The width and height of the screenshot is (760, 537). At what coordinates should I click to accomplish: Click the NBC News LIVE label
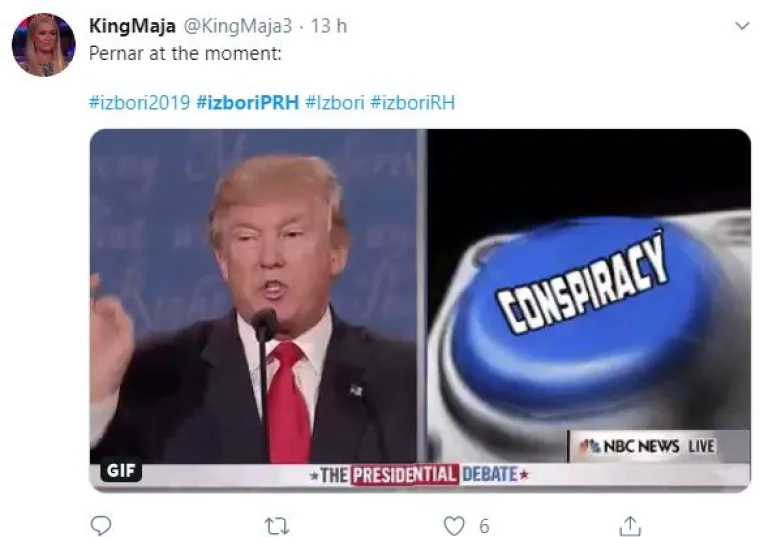click(649, 446)
